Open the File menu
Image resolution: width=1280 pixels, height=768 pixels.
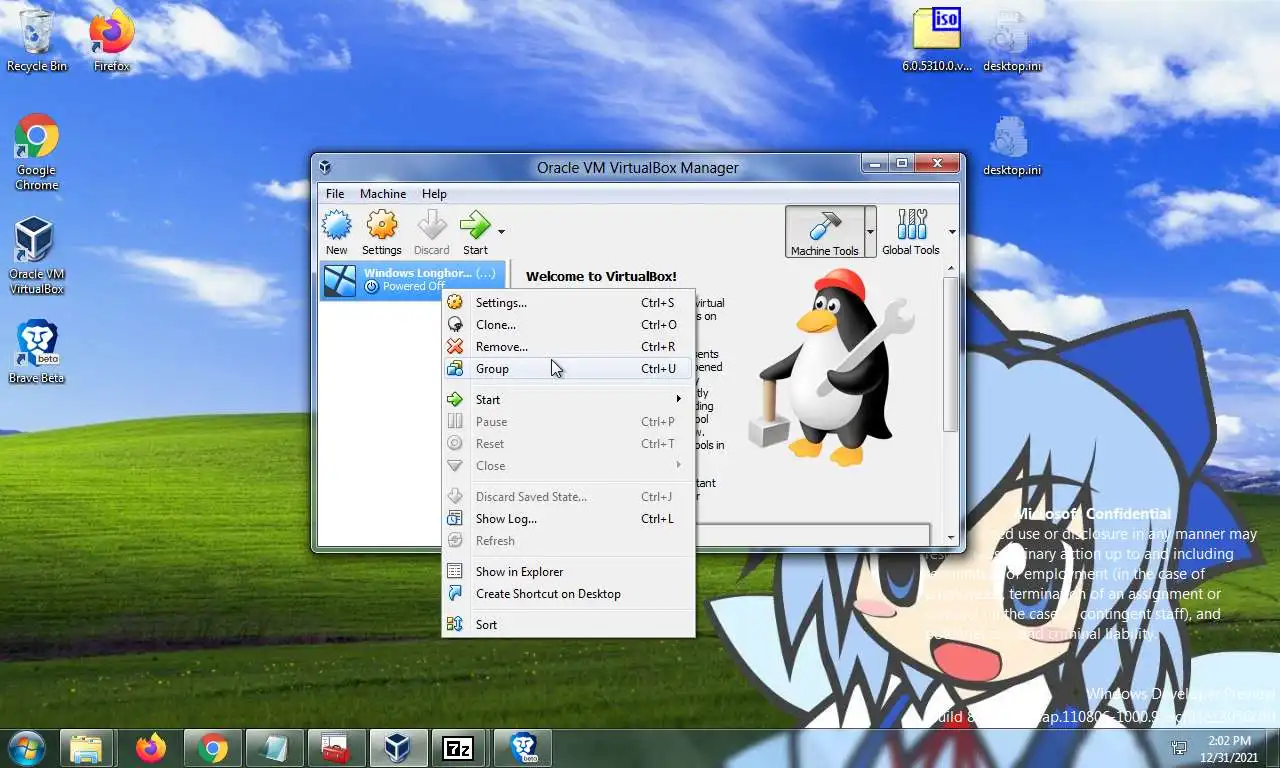[335, 194]
